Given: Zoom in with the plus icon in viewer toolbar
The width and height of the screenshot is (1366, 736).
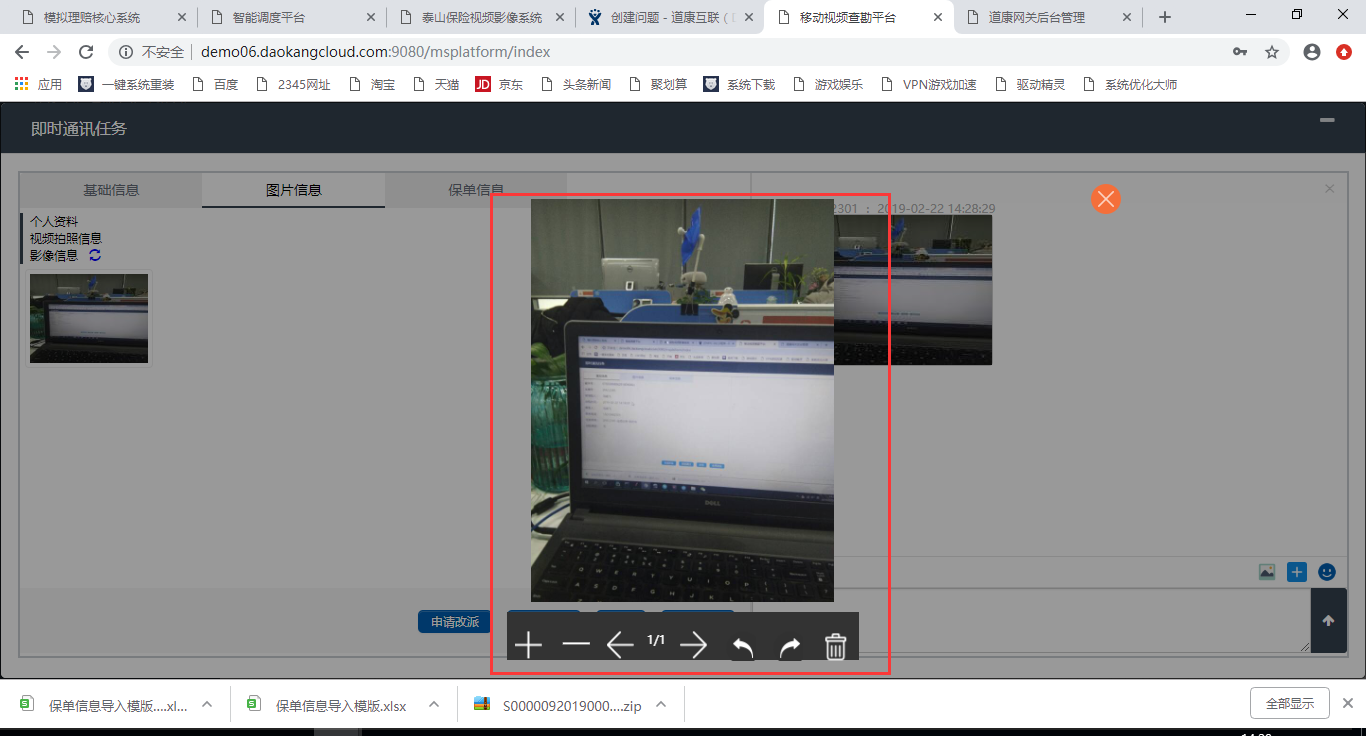Looking at the screenshot, I should coord(528,646).
